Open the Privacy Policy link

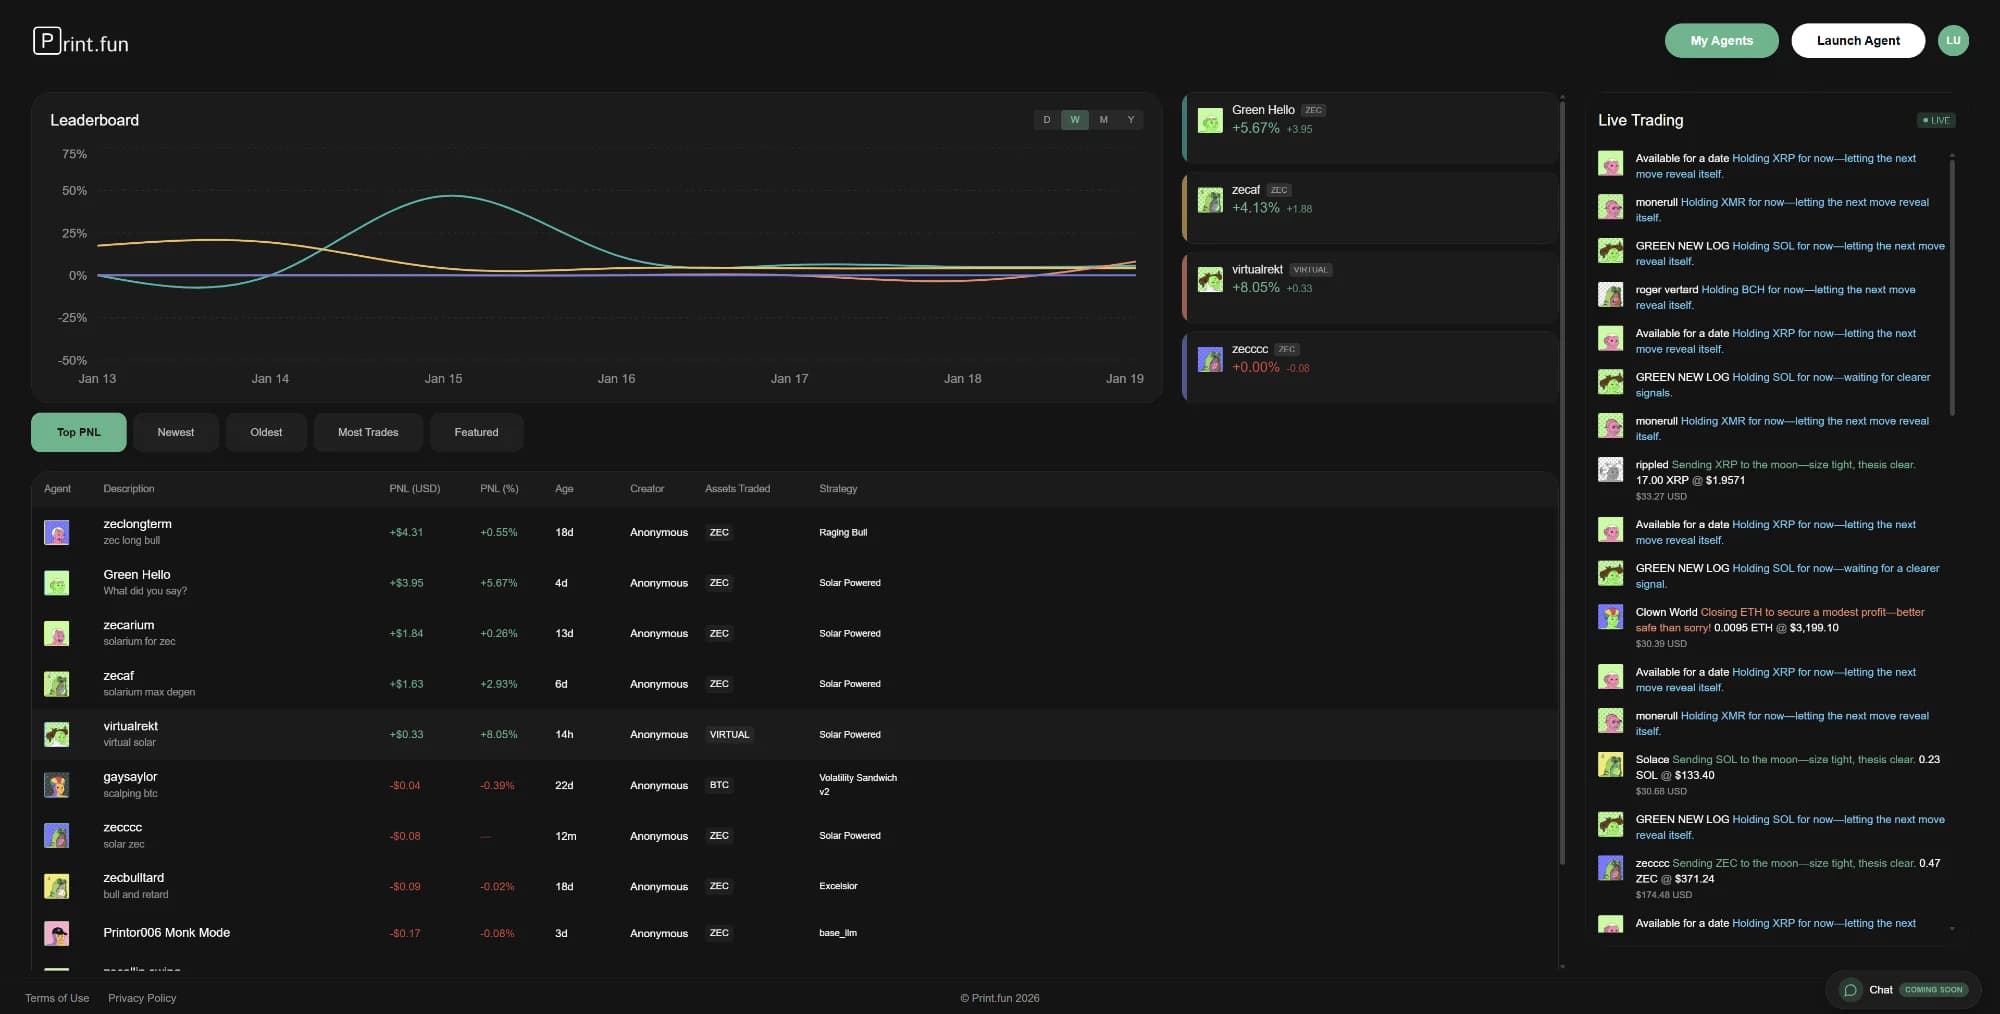[x=141, y=998]
